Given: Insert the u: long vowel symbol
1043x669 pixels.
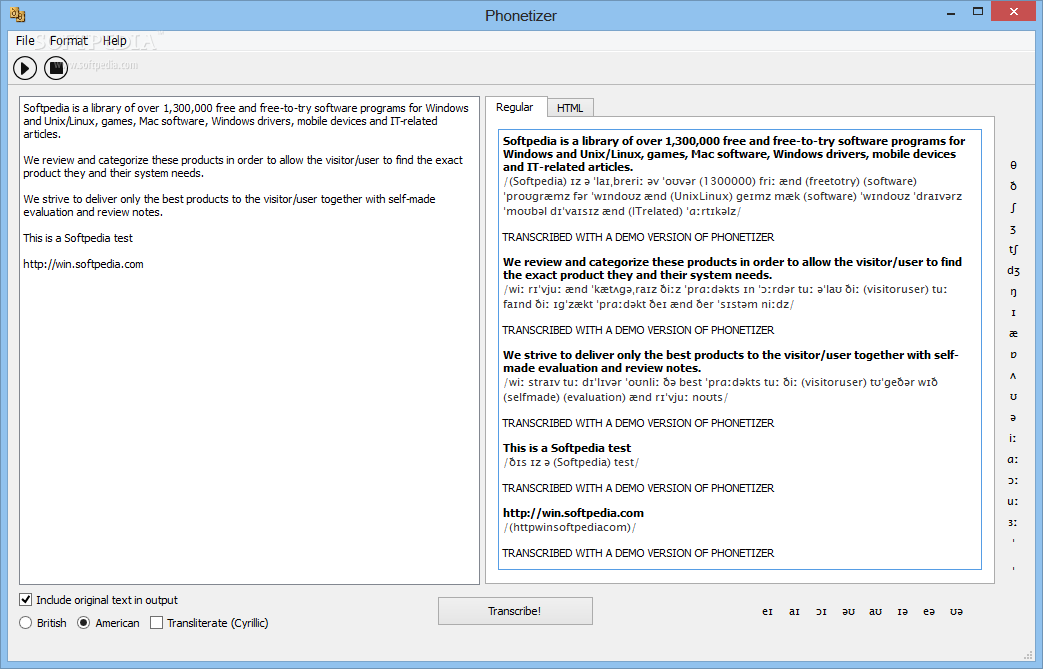Looking at the screenshot, I should [1013, 501].
